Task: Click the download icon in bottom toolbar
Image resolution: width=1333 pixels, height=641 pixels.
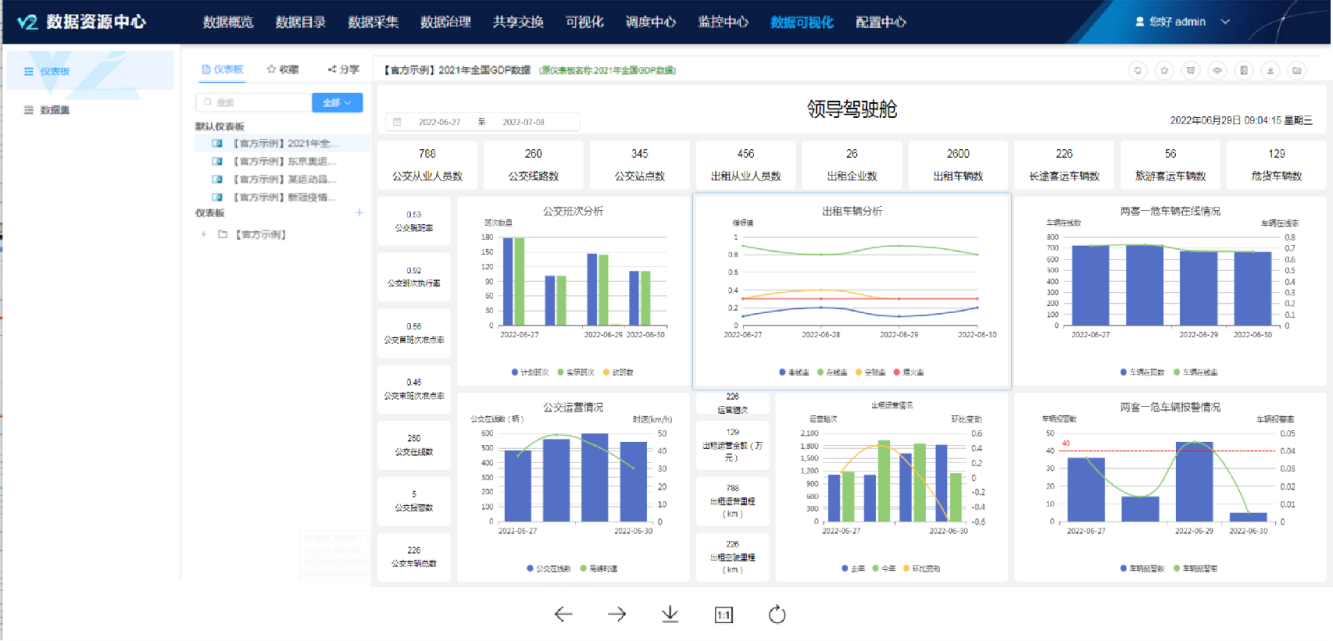Action: point(670,614)
